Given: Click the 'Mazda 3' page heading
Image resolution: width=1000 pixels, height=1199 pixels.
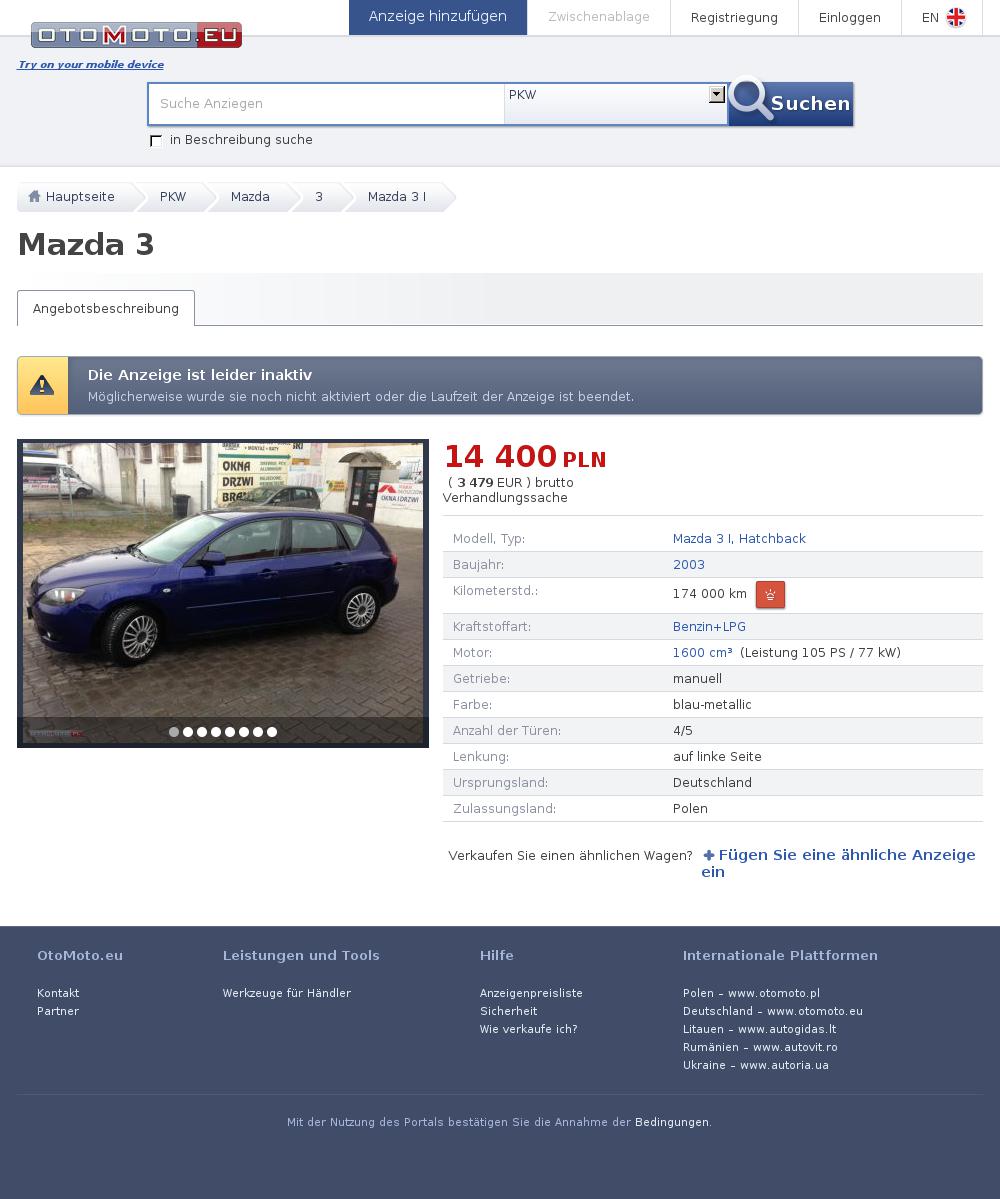Looking at the screenshot, I should [86, 245].
